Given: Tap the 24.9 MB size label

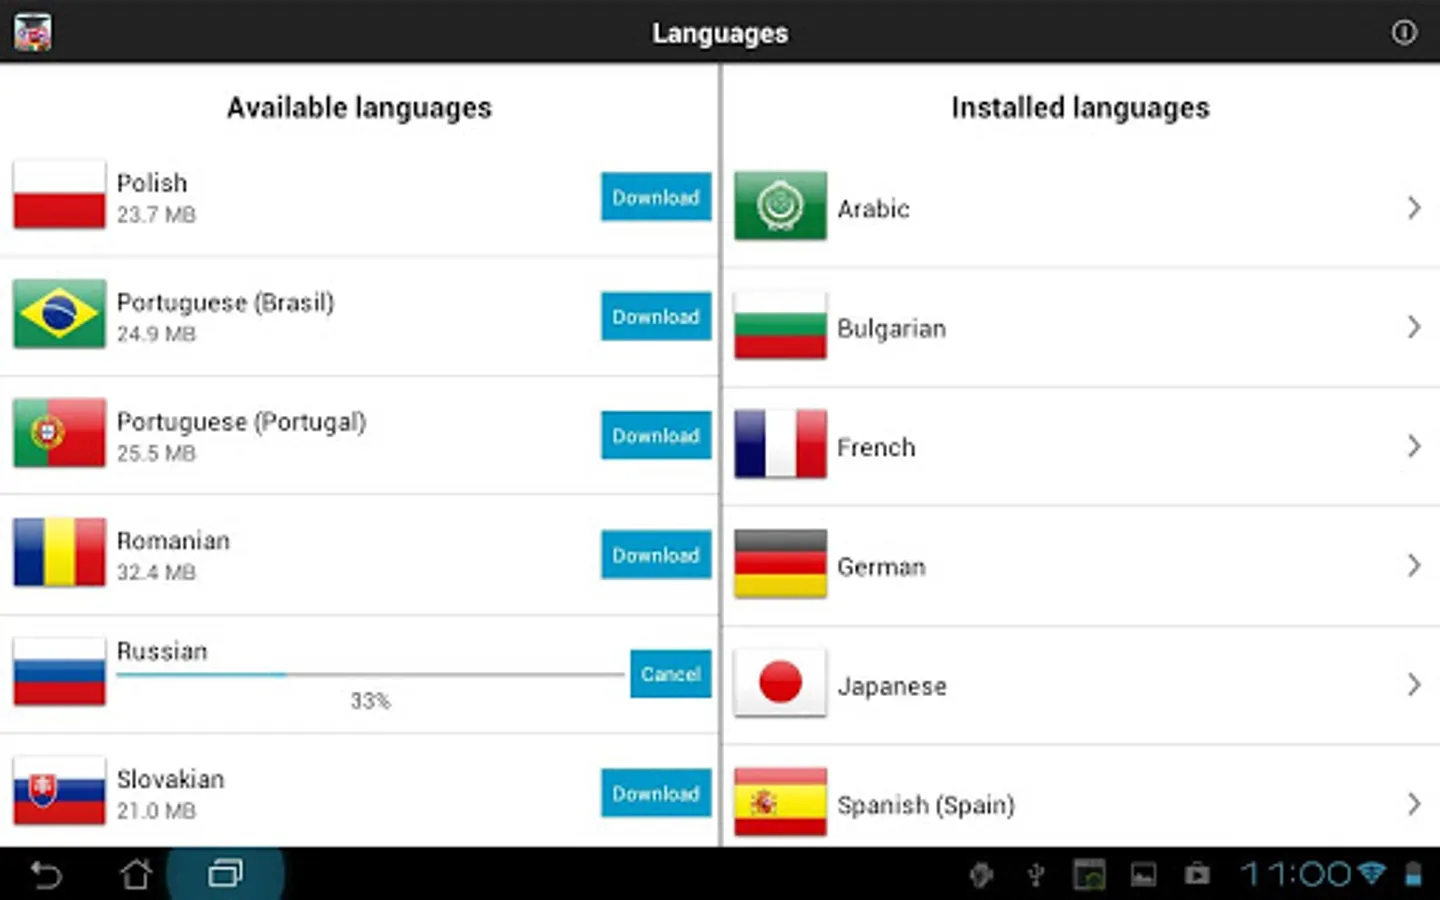Looking at the screenshot, I should 156,333.
